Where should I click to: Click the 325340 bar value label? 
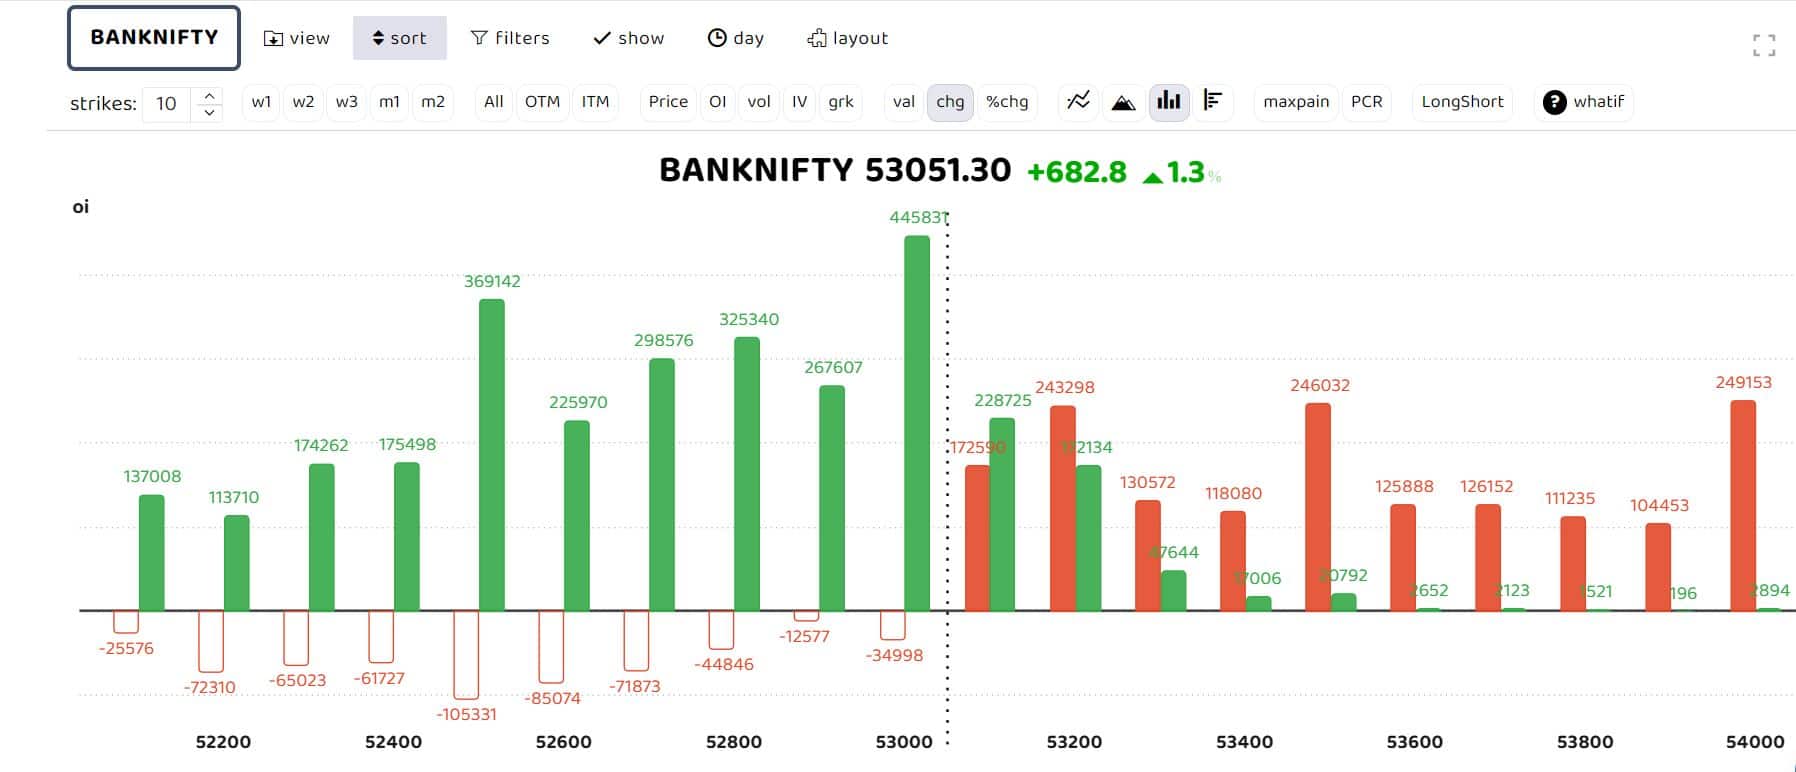tap(749, 320)
